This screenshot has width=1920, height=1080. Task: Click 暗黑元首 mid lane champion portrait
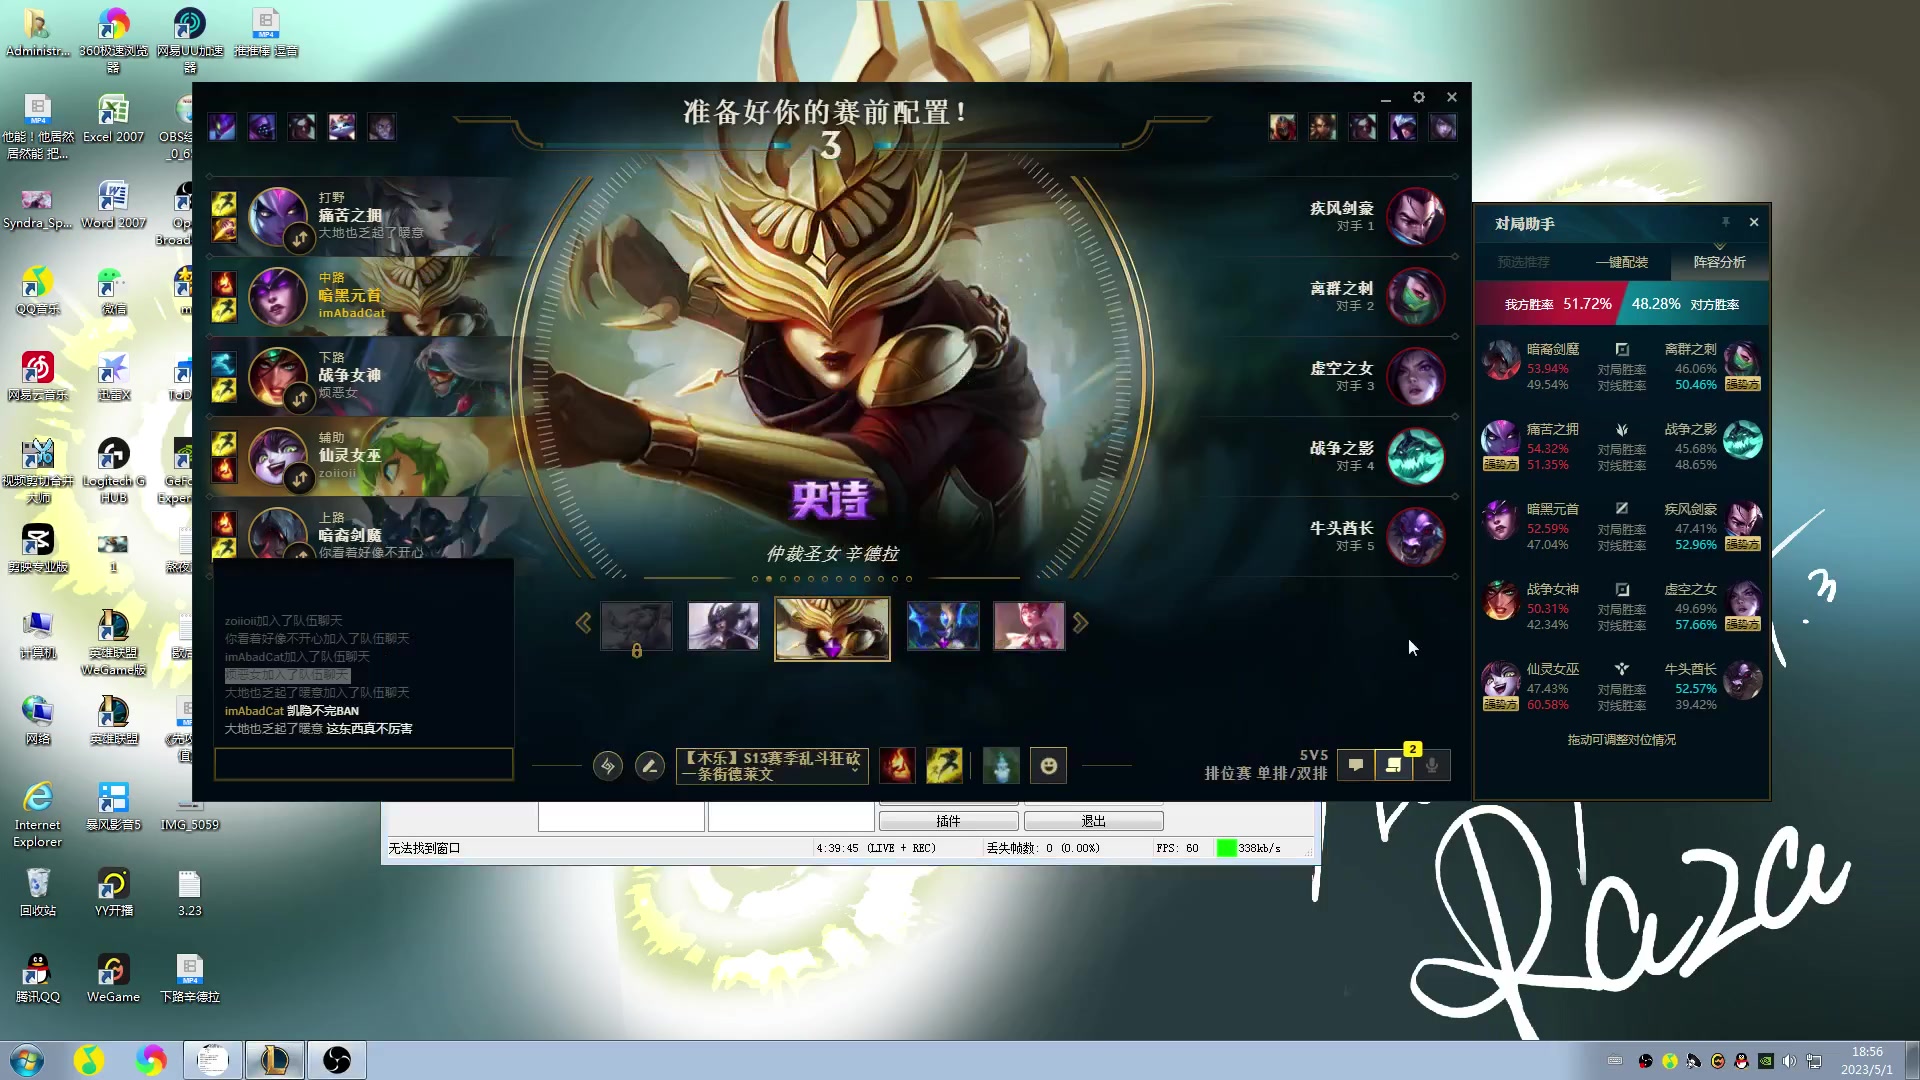coord(276,296)
